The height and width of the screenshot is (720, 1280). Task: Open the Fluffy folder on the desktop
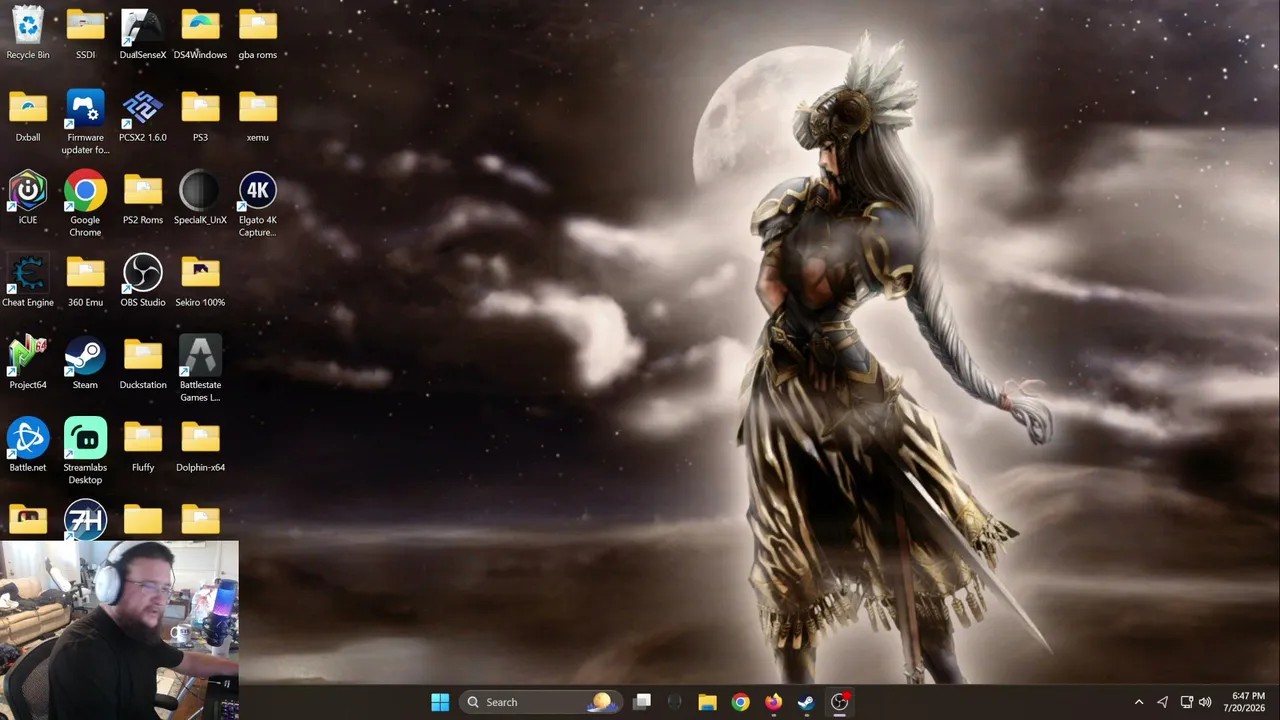click(x=143, y=446)
